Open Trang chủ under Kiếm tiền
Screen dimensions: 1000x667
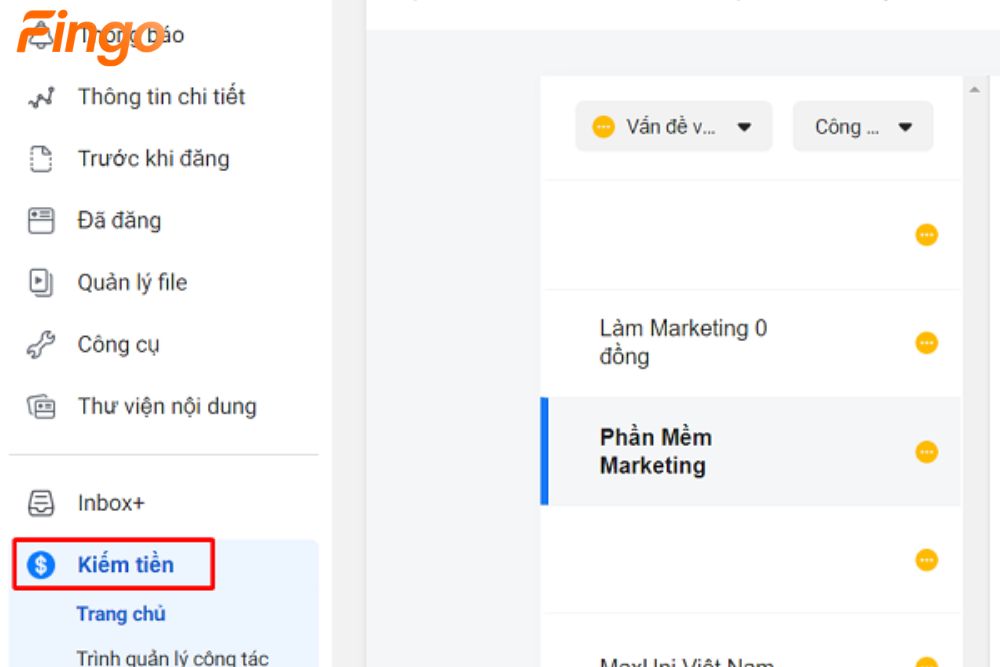pyautogui.click(x=121, y=613)
